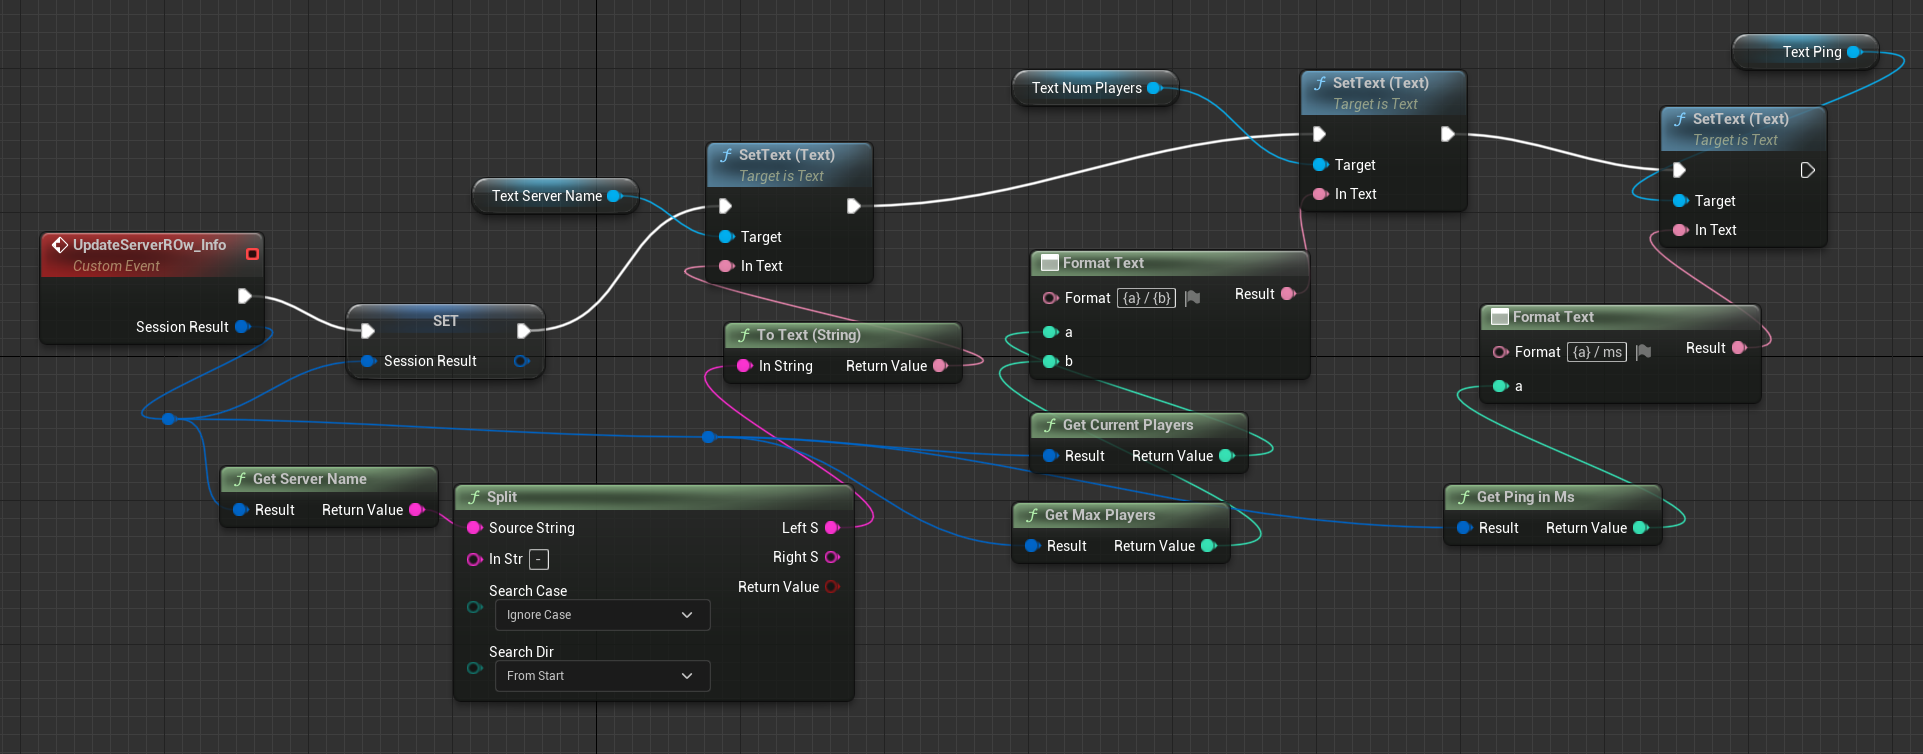Screen dimensions: 1923x754
Task: Select the Get Max Players node header
Action: click(x=1099, y=515)
